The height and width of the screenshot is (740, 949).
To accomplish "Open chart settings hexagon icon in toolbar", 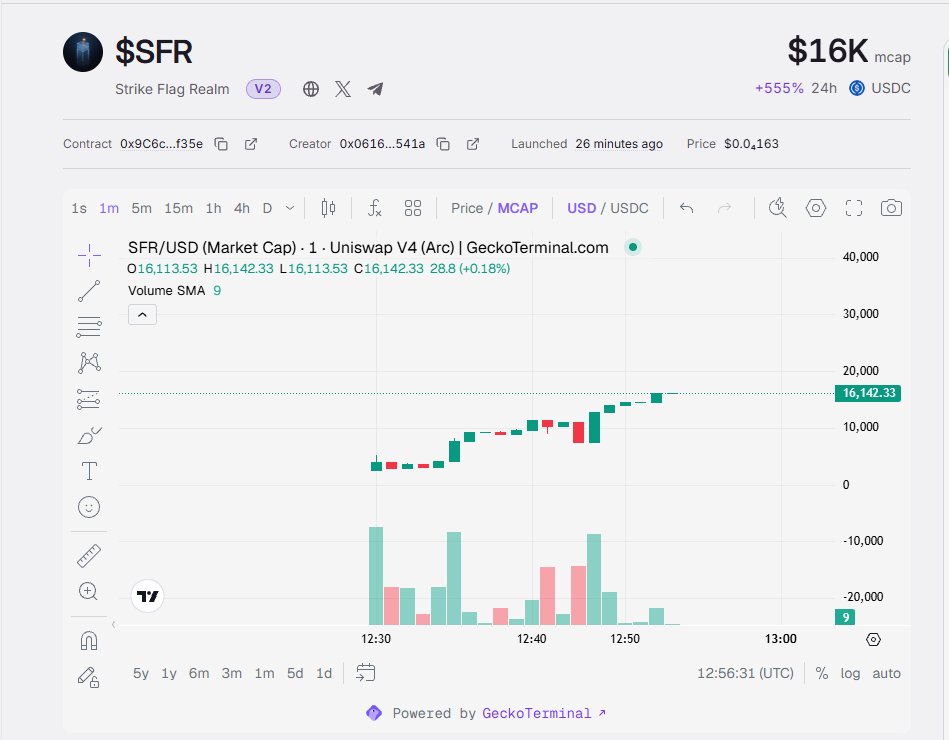I will pos(816,208).
